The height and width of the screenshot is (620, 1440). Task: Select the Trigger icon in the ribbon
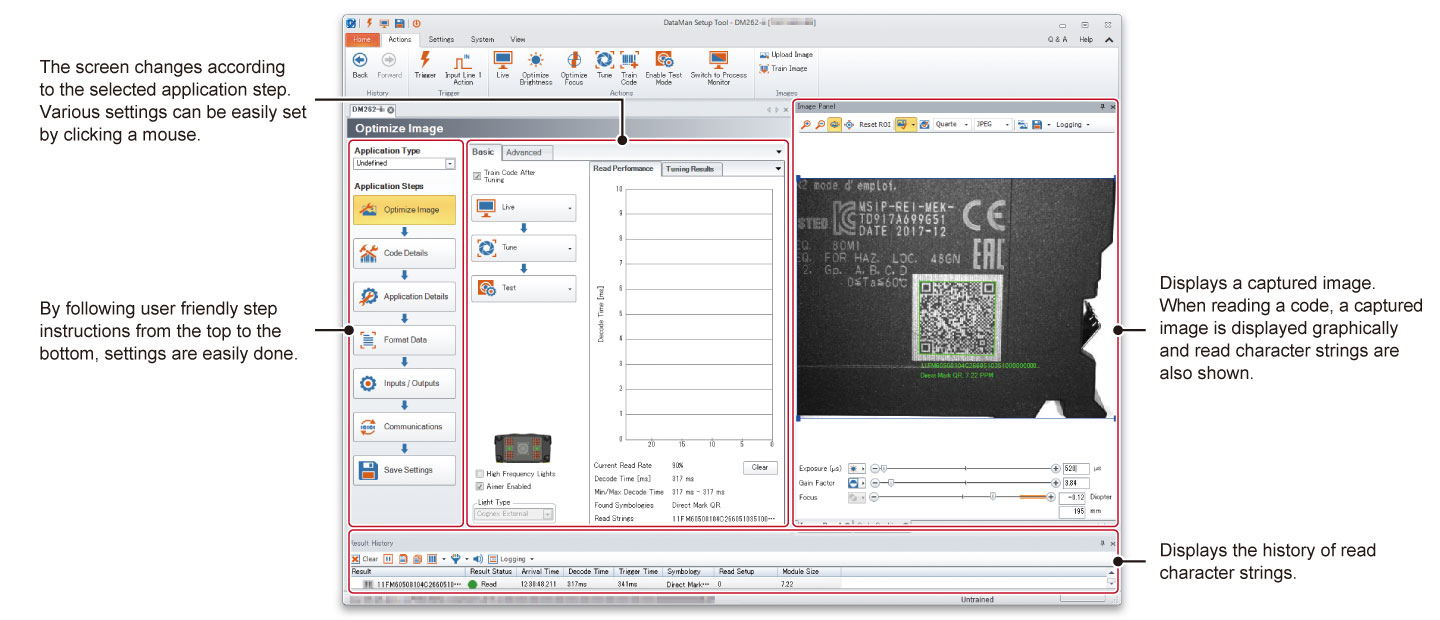pos(425,62)
